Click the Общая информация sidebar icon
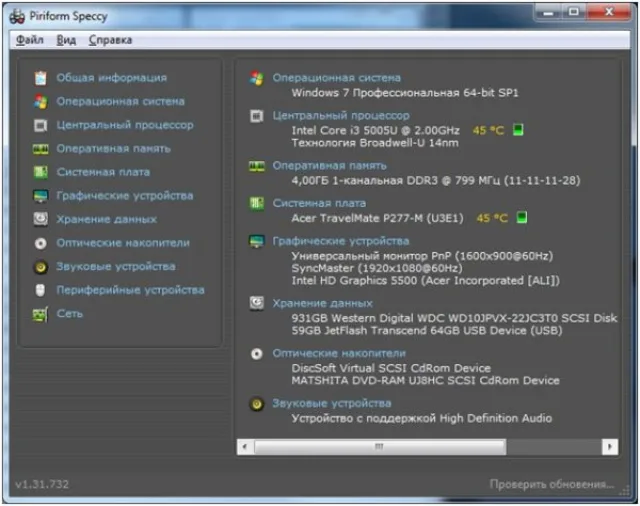 click(x=40, y=78)
